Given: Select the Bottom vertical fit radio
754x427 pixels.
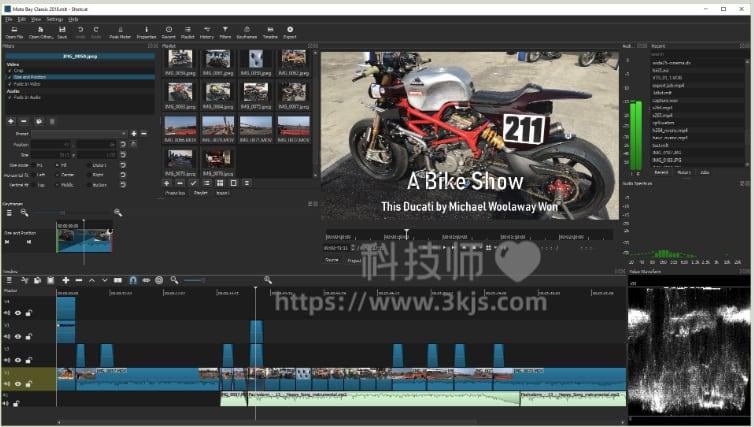Looking at the screenshot, I should click(x=88, y=185).
